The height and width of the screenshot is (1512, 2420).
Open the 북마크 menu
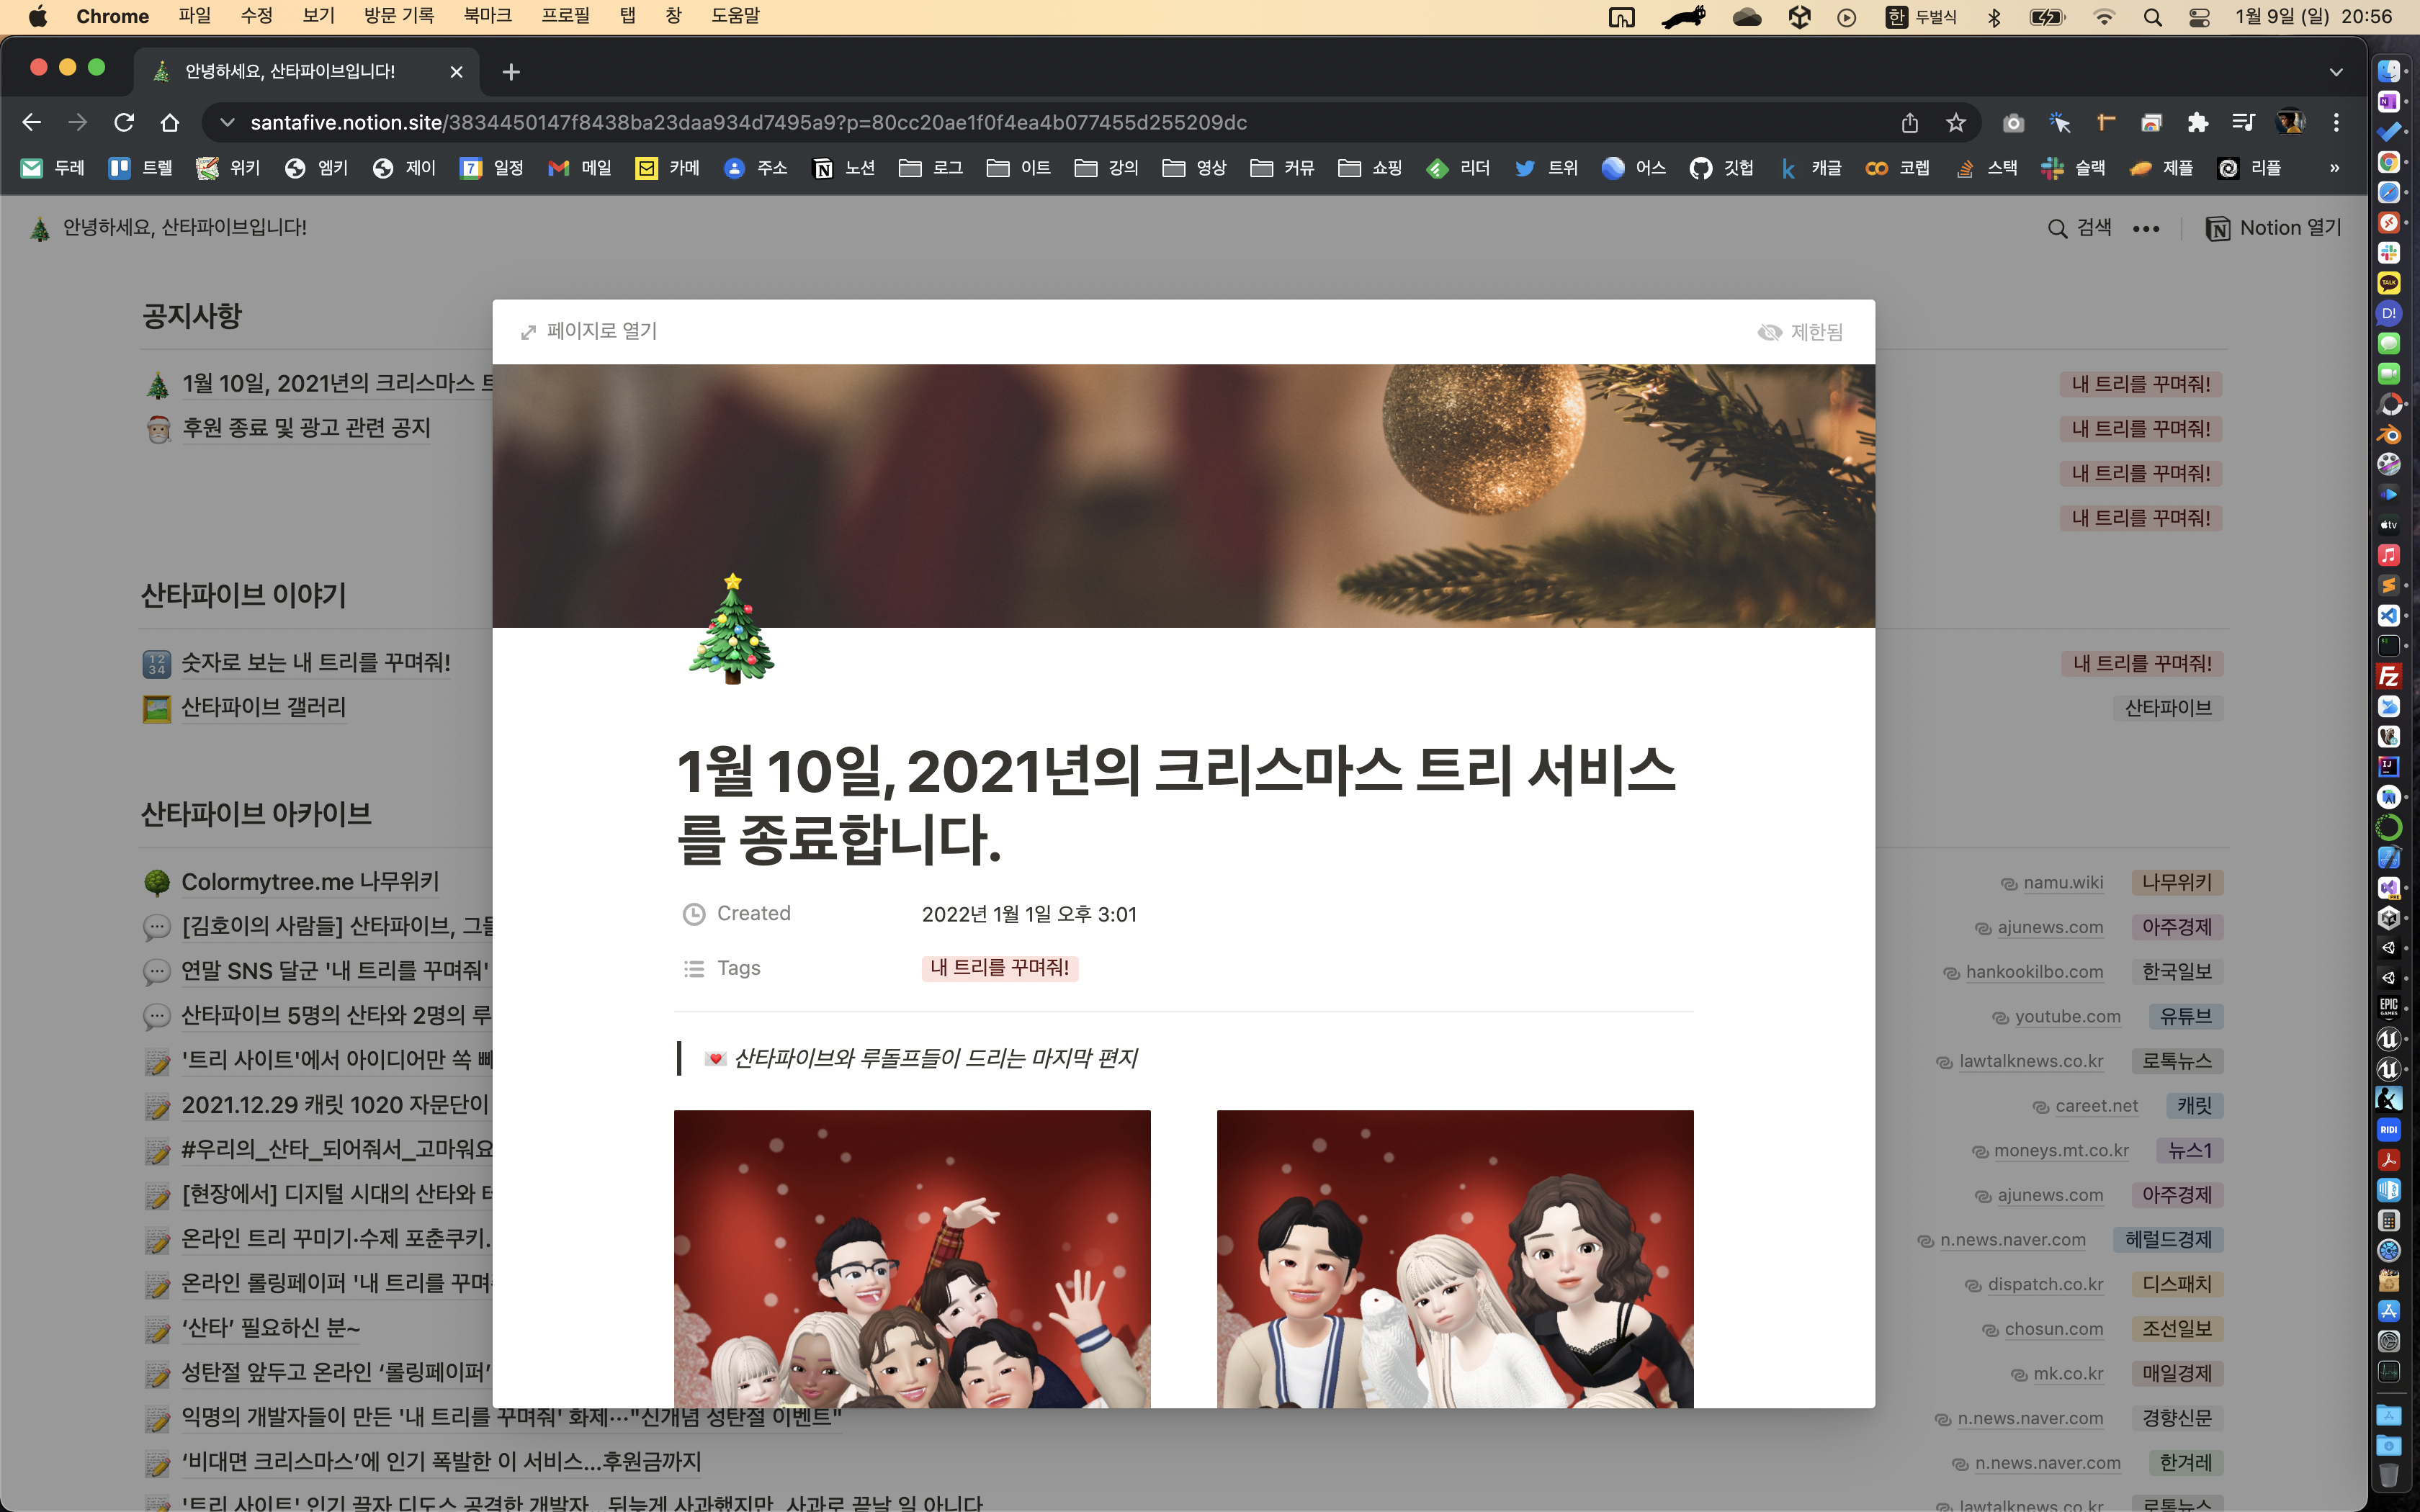pos(487,16)
